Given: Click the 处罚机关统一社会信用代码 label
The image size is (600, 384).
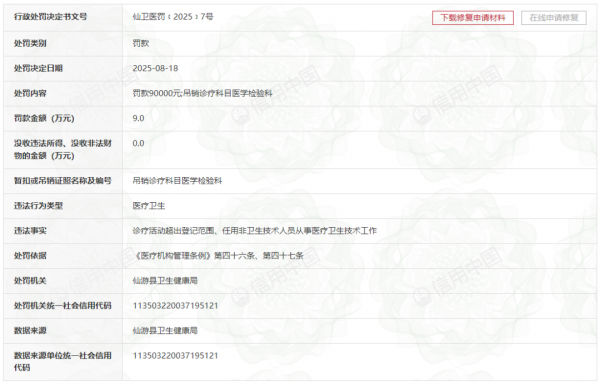Looking at the screenshot, I should (63, 306).
